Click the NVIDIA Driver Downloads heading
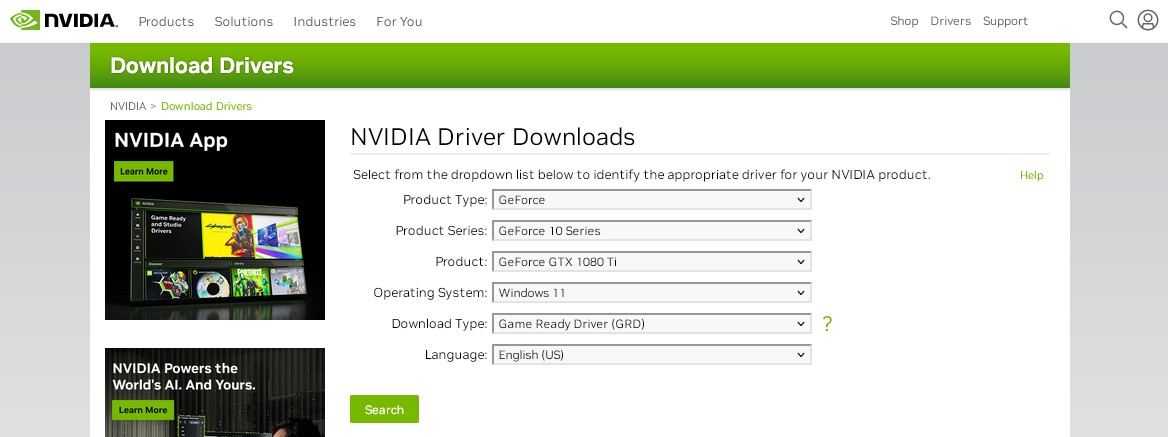Screen dimensions: 1168x437 coord(492,137)
